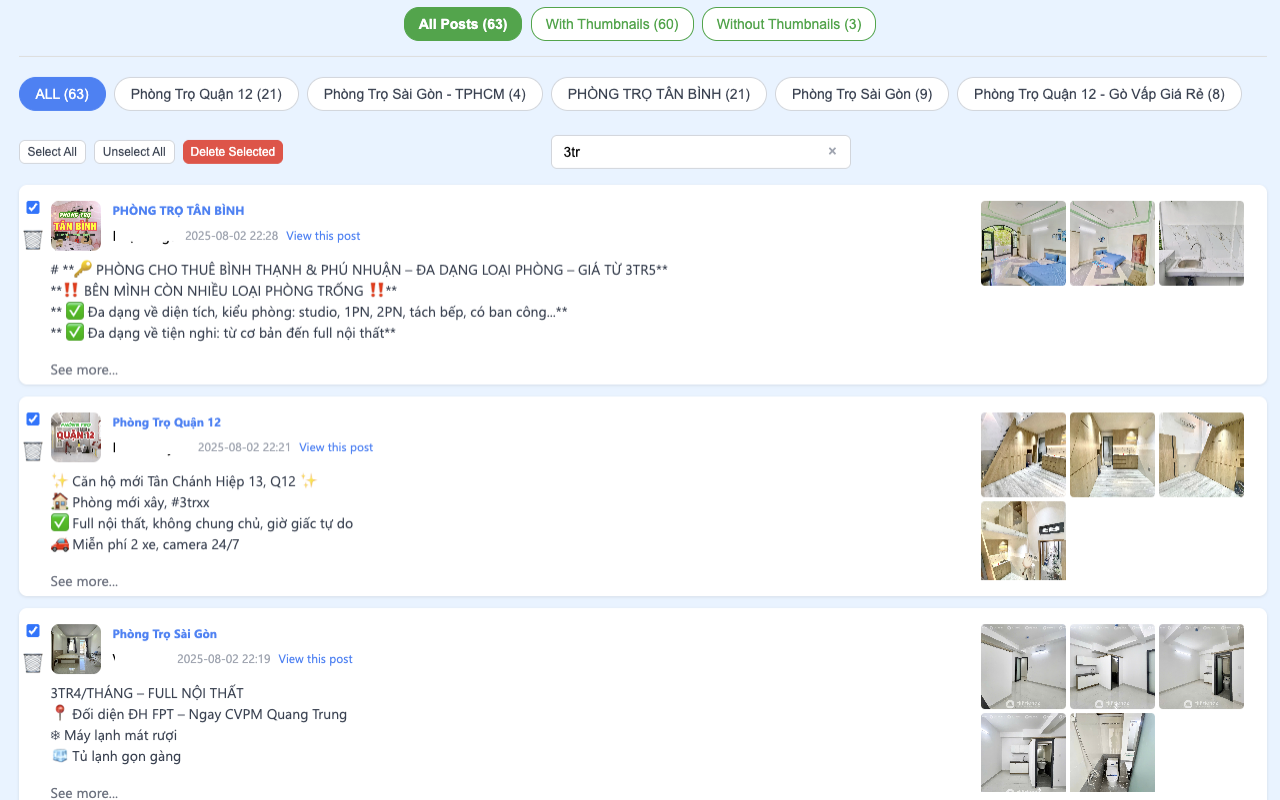The image size is (1280, 800).
Task: Uncheck the PHÒNG TRỌ TÂN BÌNH post checkbox
Action: tap(33, 208)
